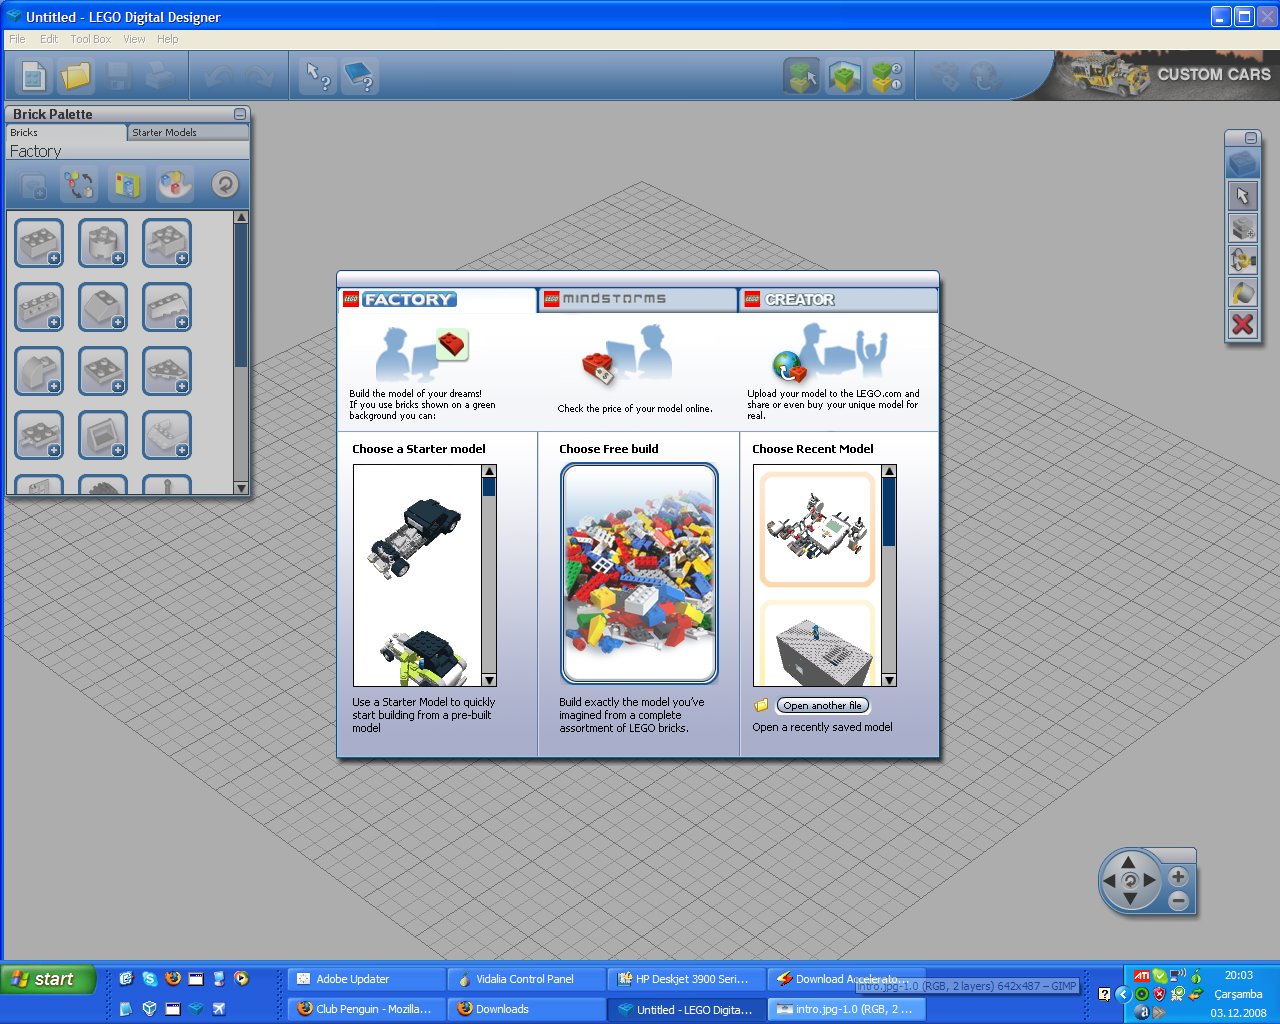This screenshot has width=1280, height=1024.
Task: Zoom in with camera plus button
Action: tap(1178, 877)
